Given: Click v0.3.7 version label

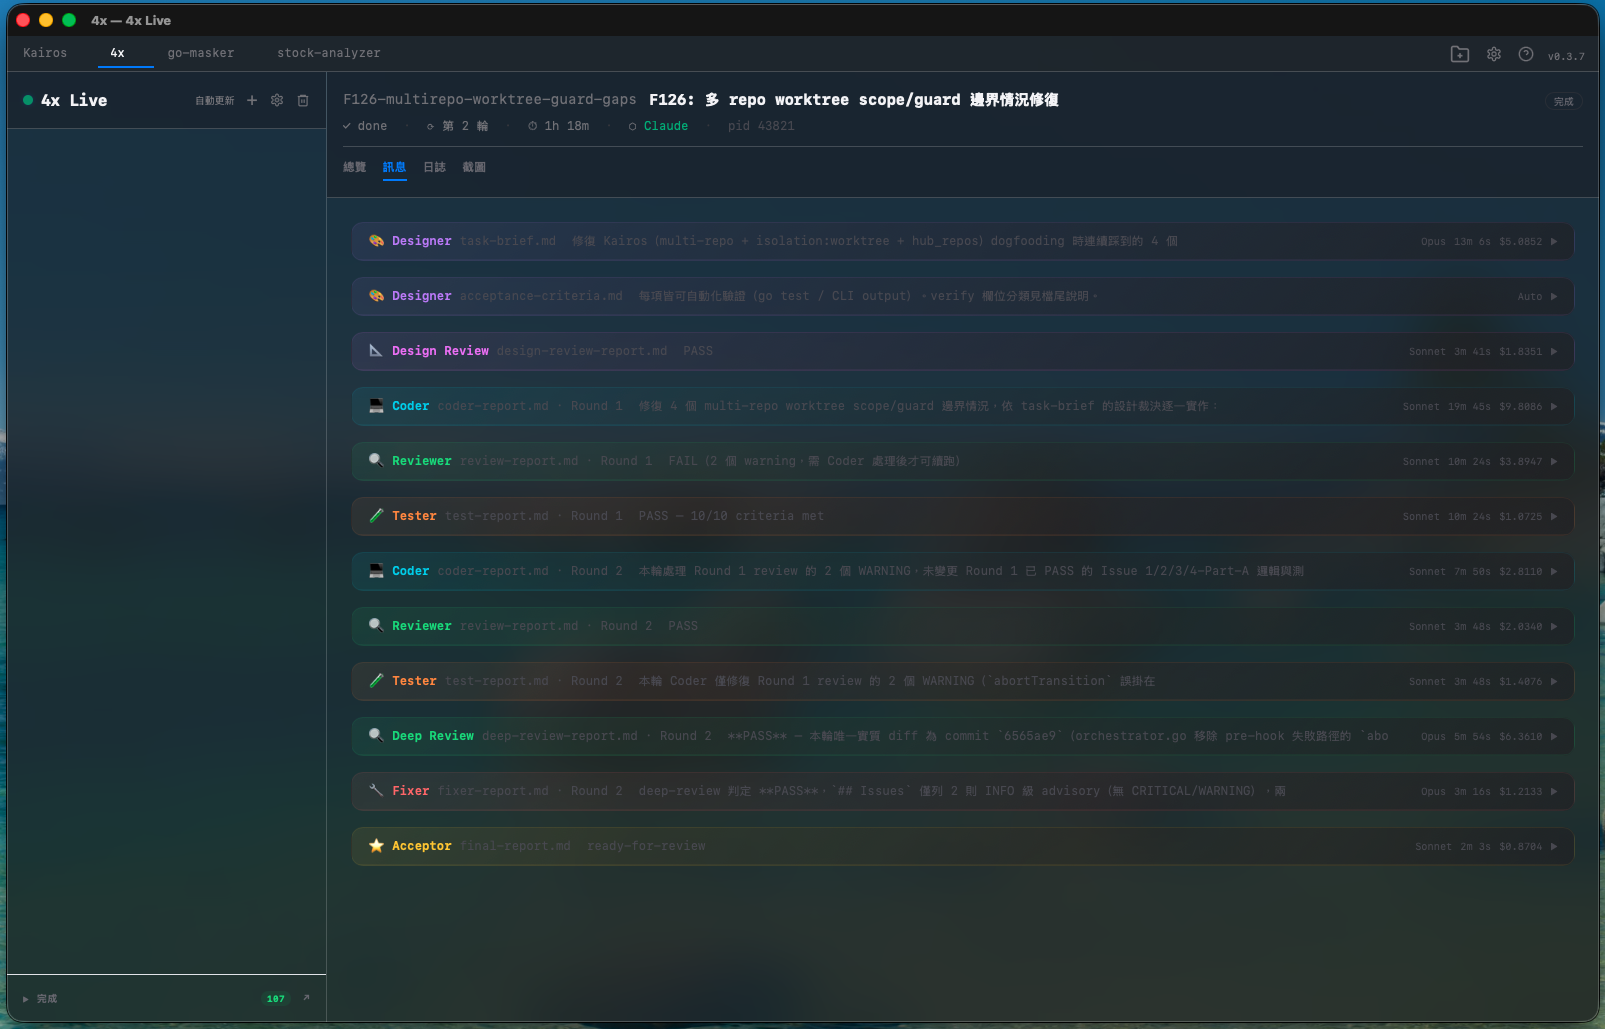Looking at the screenshot, I should click(x=1566, y=56).
